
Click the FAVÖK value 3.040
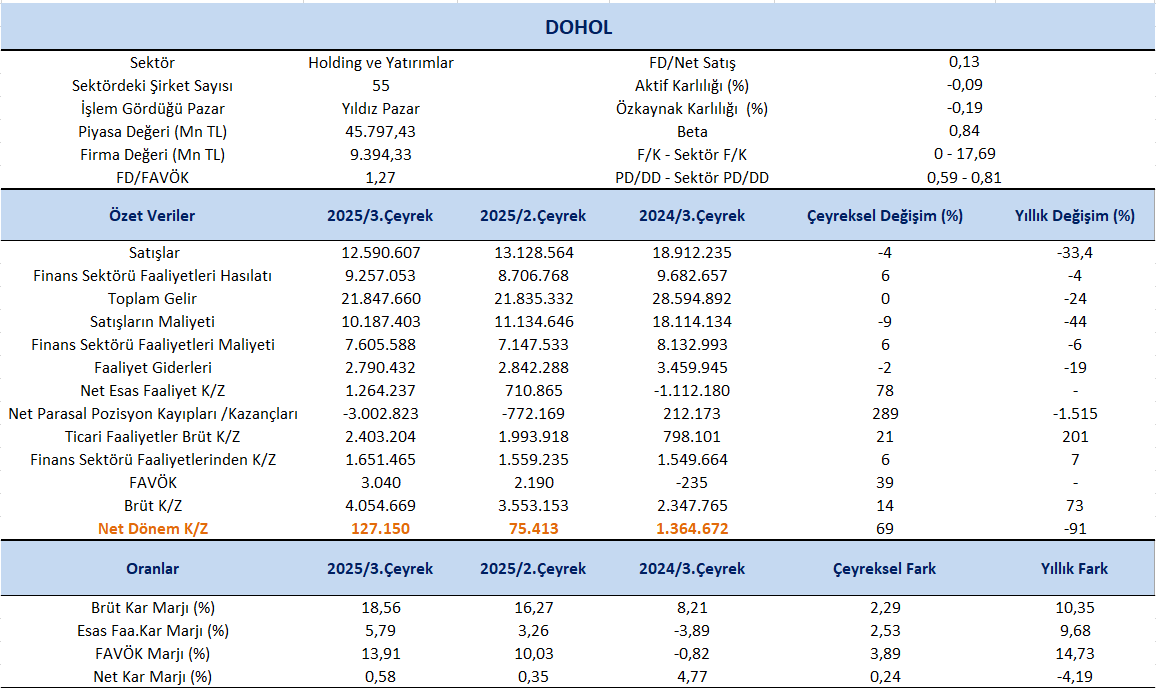point(380,483)
